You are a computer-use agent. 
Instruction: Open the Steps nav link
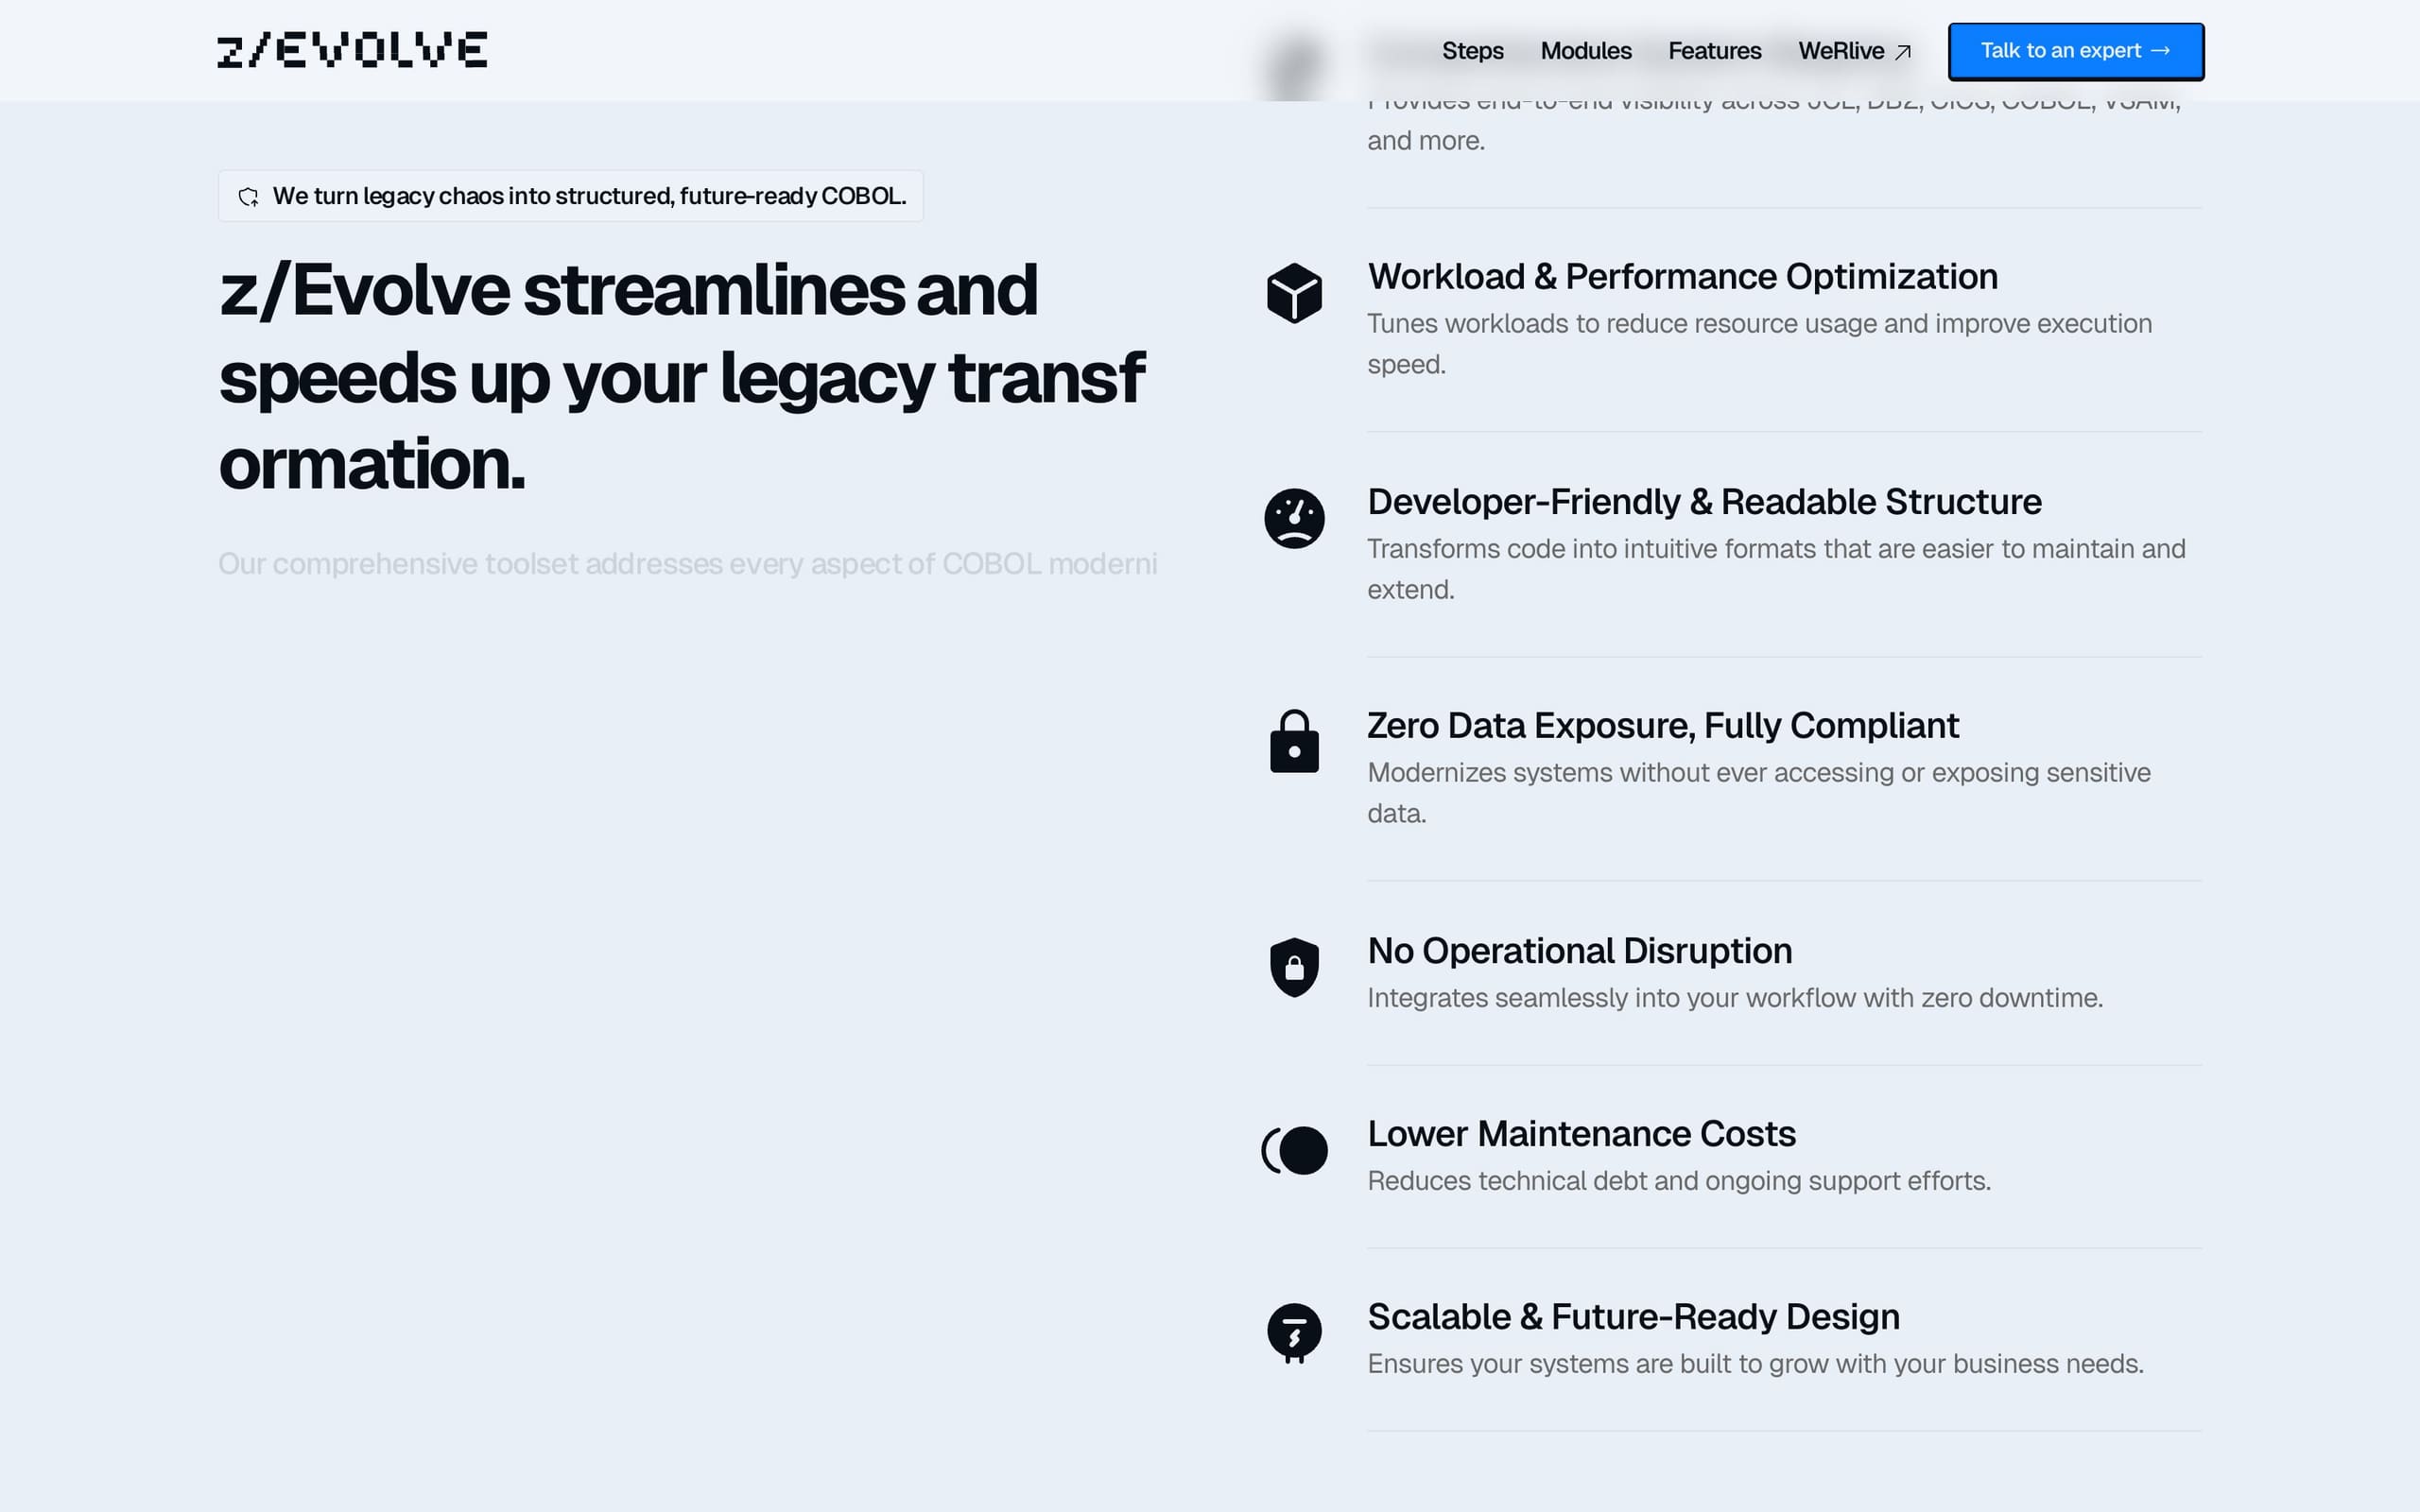[1472, 51]
